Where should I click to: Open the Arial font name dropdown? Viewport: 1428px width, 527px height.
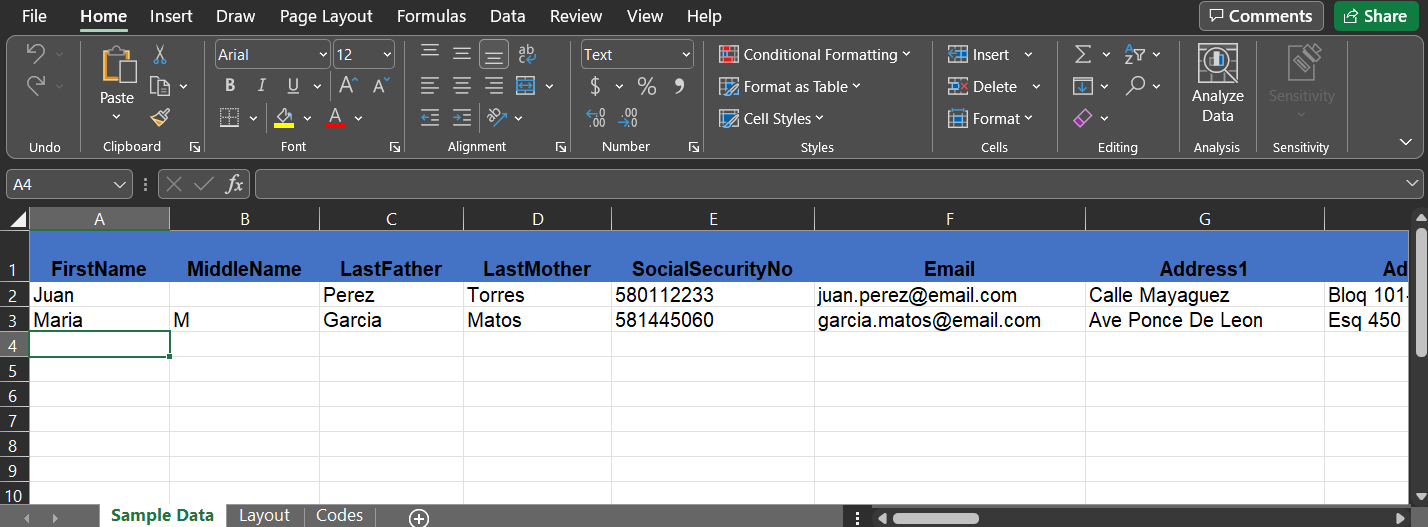coord(323,55)
